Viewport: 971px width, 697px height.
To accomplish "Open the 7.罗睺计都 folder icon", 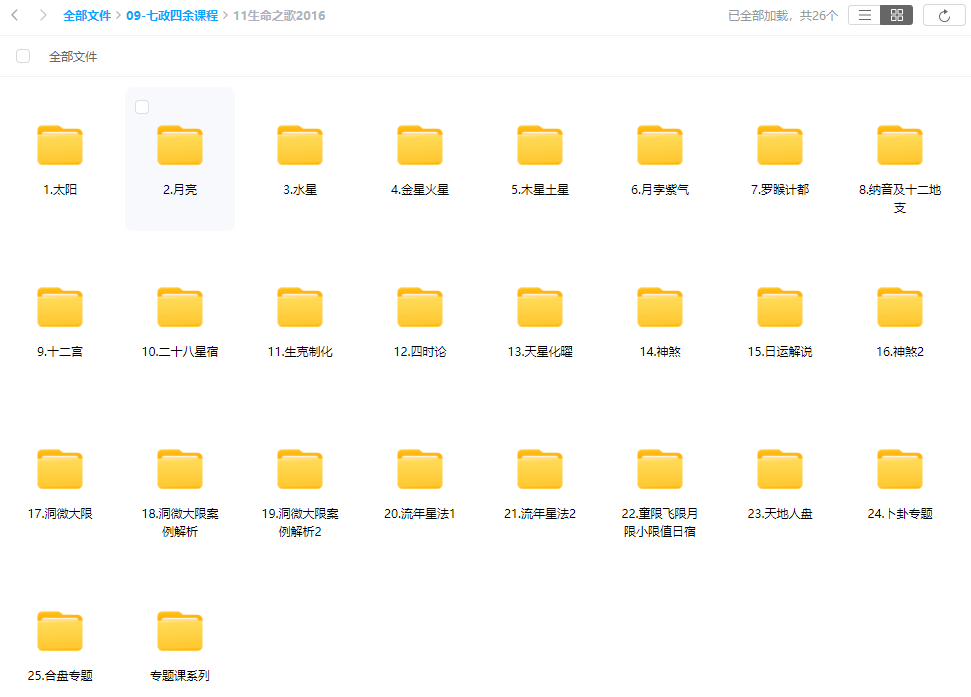I will [x=780, y=145].
